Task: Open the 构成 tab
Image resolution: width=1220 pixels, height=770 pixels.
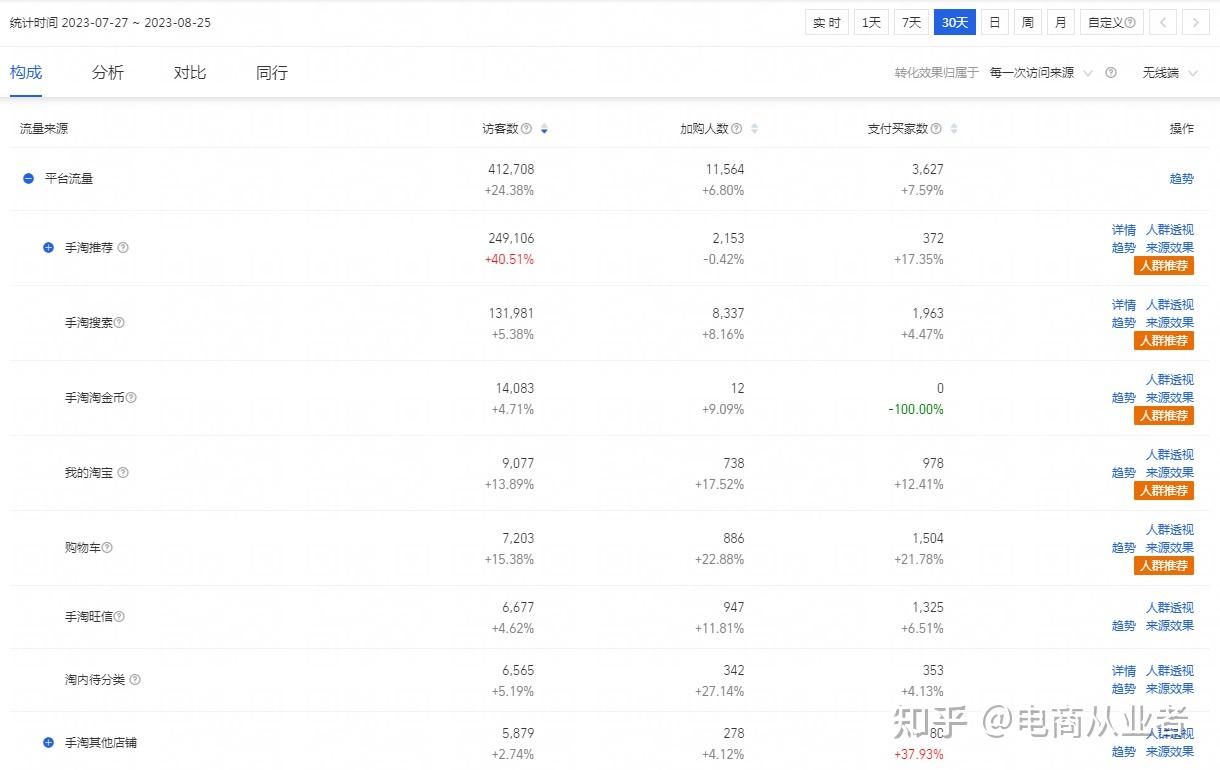Action: pos(26,72)
